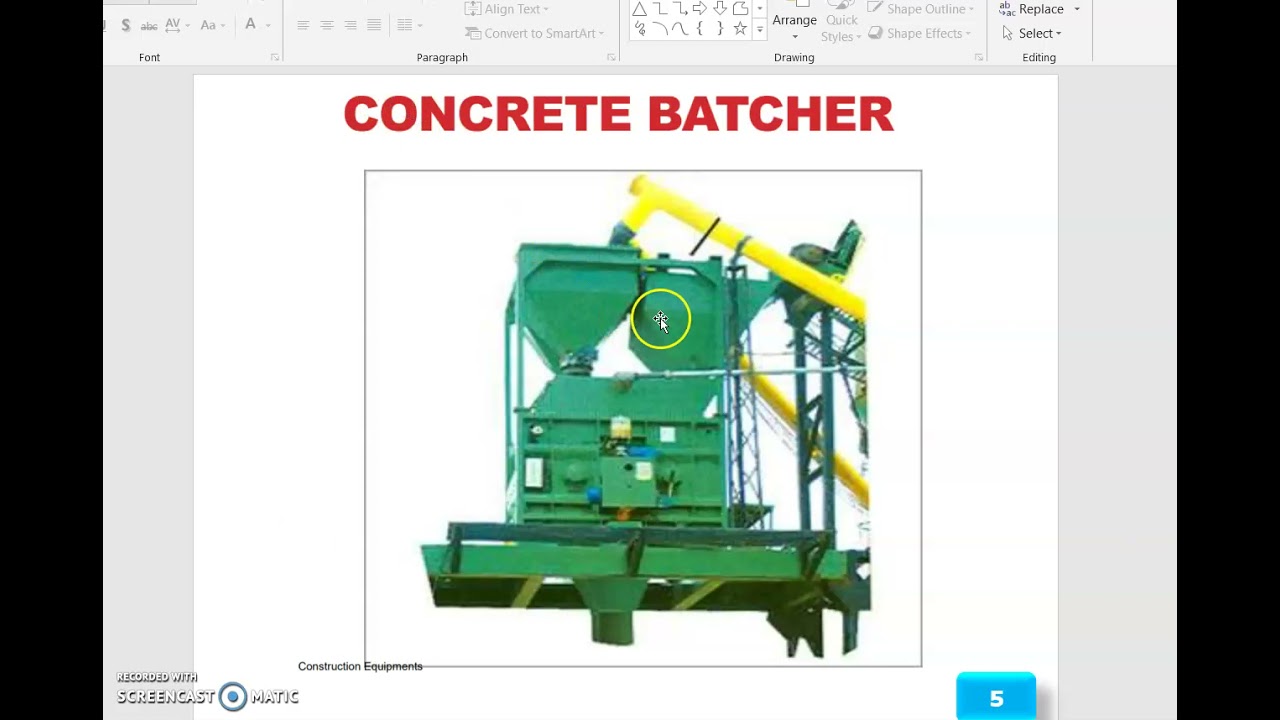Select the arc shape
Viewport: 1280px width, 720px height.
[x=660, y=29]
